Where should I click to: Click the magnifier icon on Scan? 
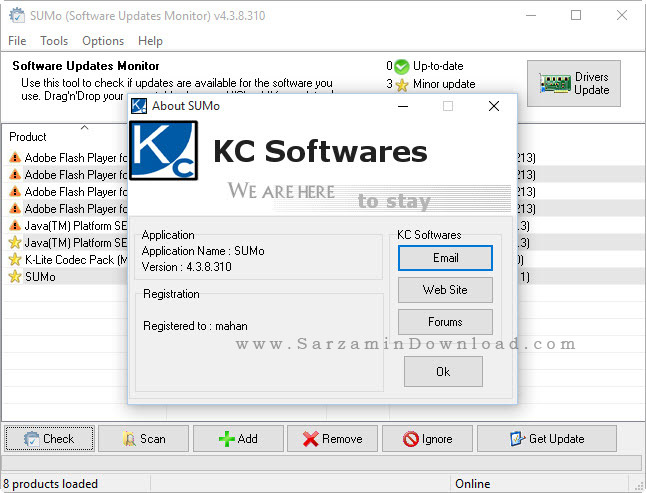pyautogui.click(x=129, y=439)
